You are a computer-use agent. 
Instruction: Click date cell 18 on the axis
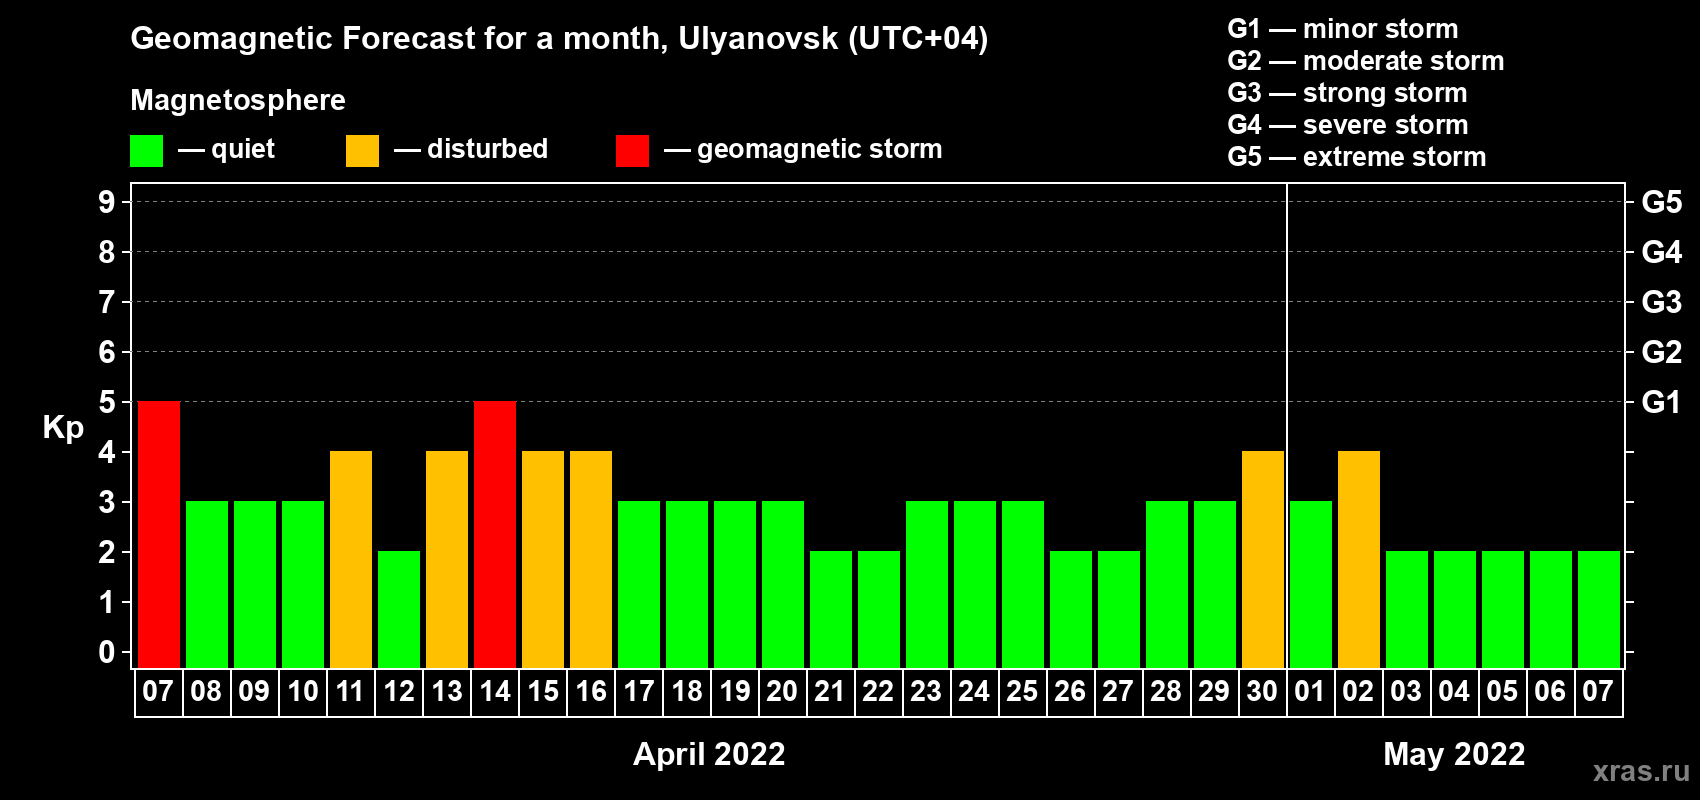point(687,692)
